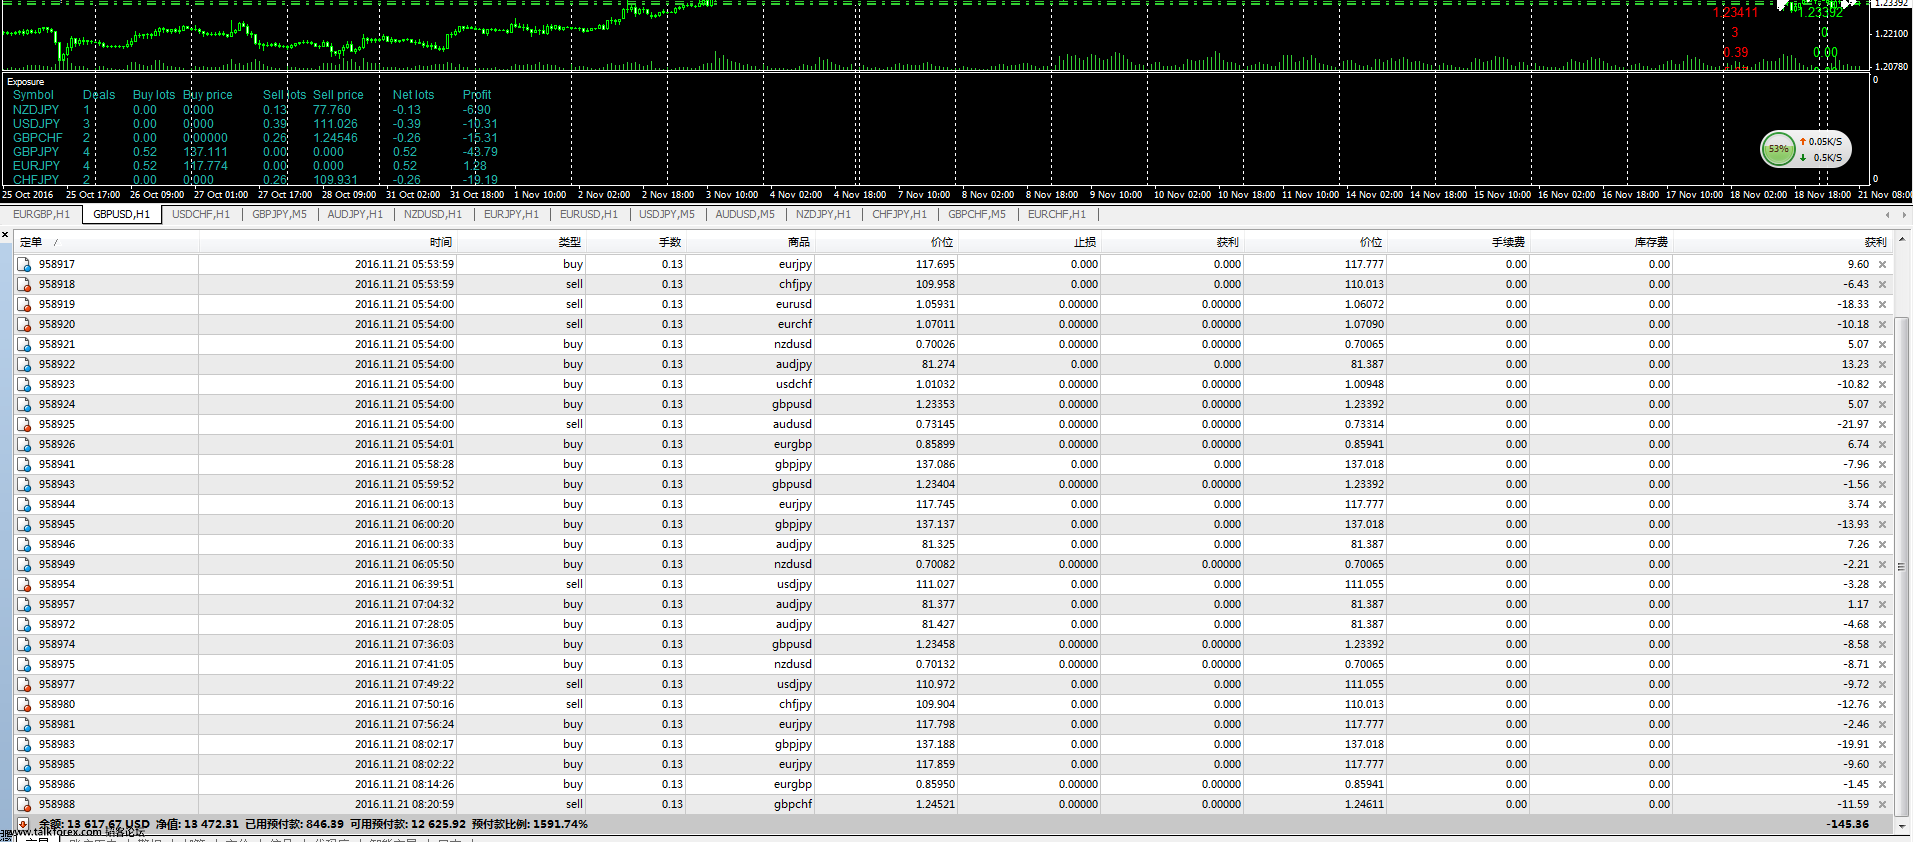Open the GBPJPY,M5 chart tab
1913x842 pixels.
[279, 215]
